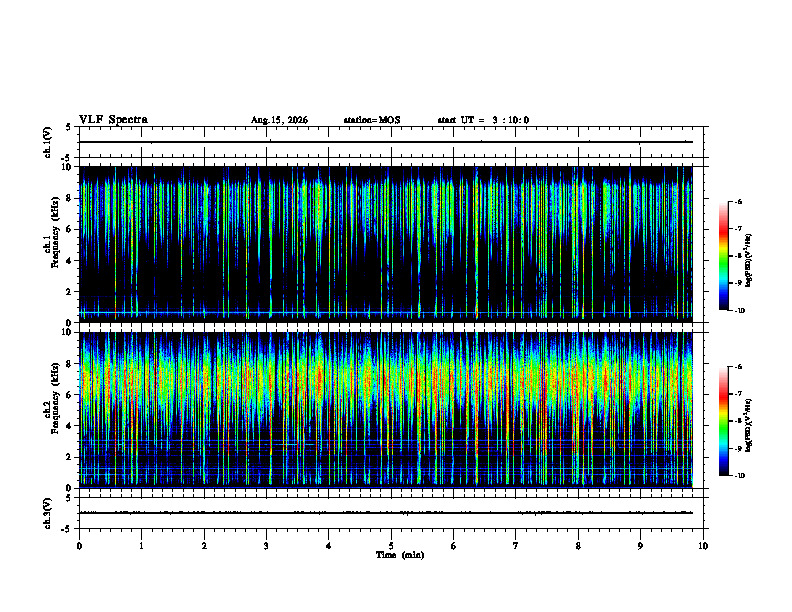The width and height of the screenshot is (792, 612).
Task: Click the ch.2 spectrogram color scale bar
Action: tap(723, 421)
